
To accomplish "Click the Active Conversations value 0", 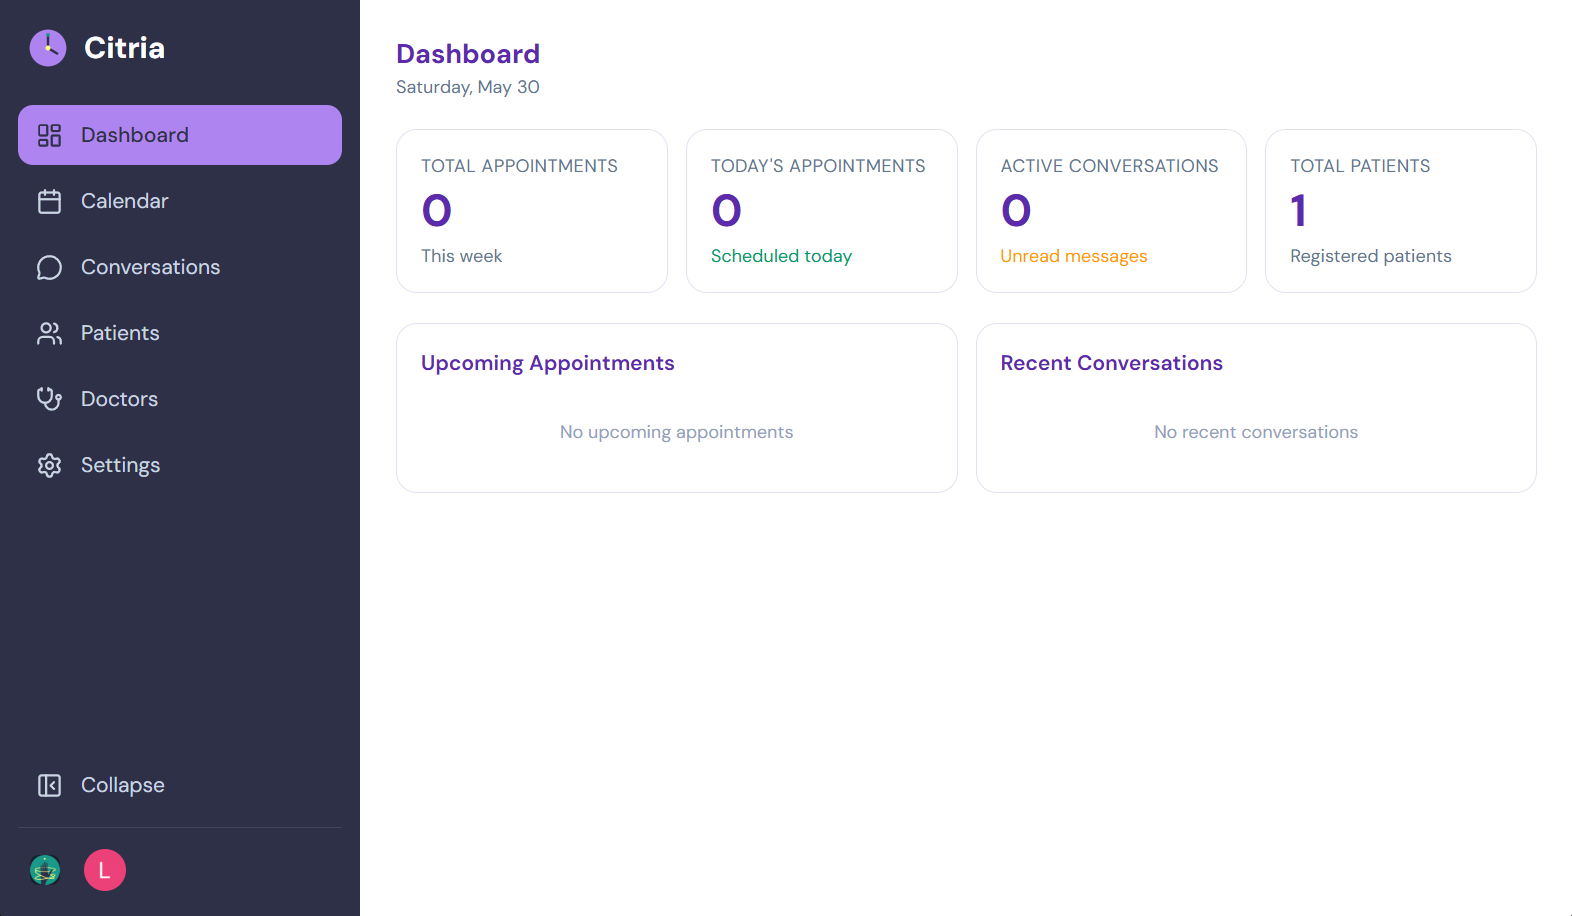I will point(1016,210).
